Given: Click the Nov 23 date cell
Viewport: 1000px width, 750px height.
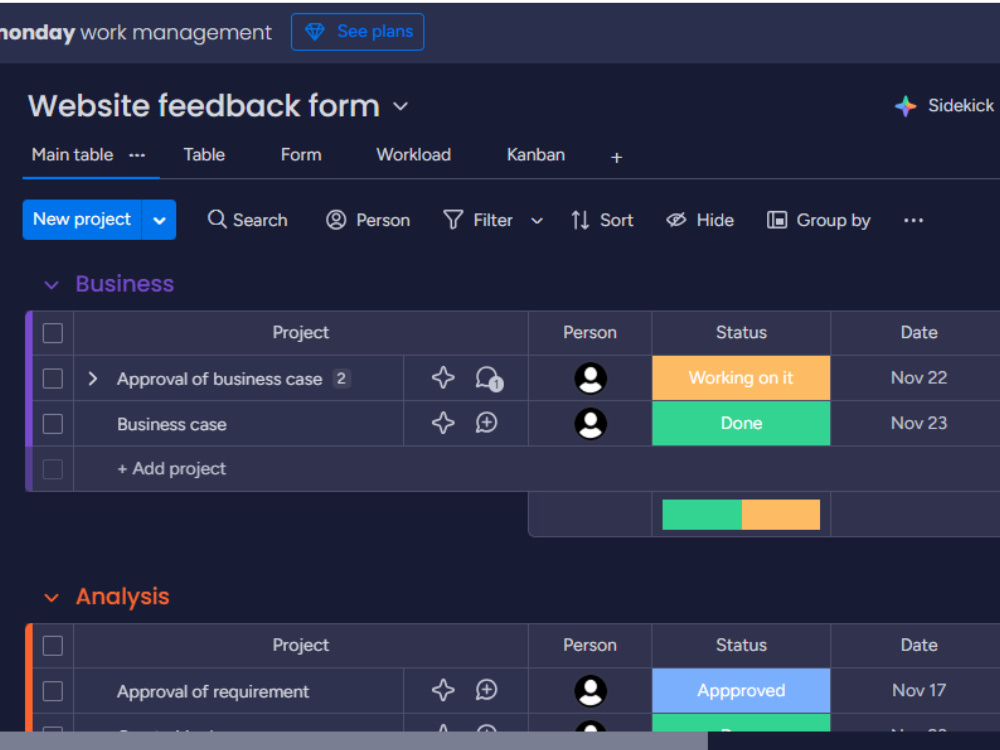Looking at the screenshot, I should (x=918, y=423).
